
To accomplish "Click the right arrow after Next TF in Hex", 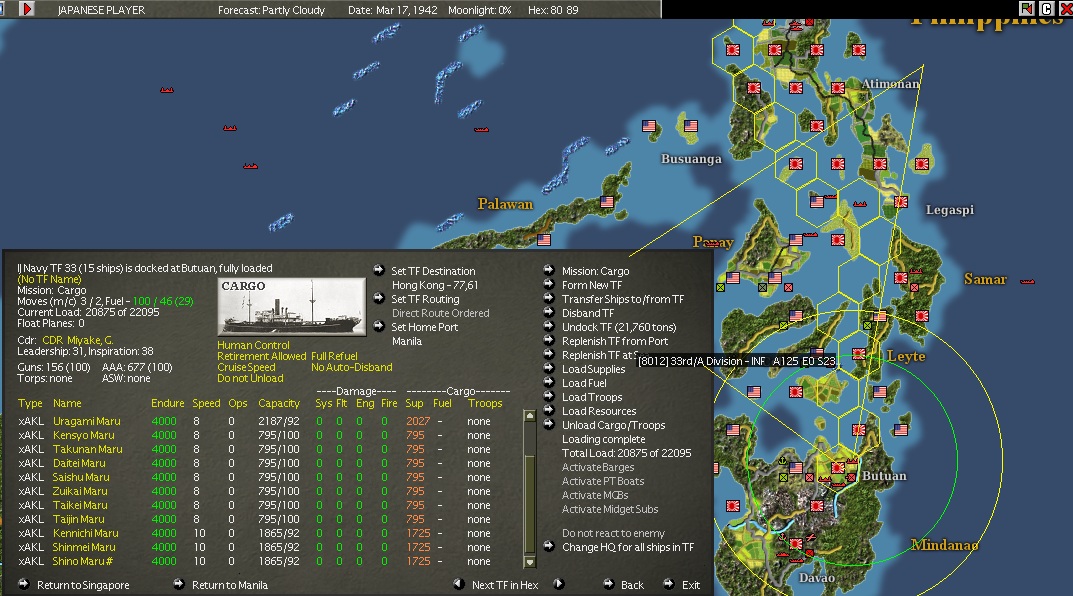I will pos(559,584).
